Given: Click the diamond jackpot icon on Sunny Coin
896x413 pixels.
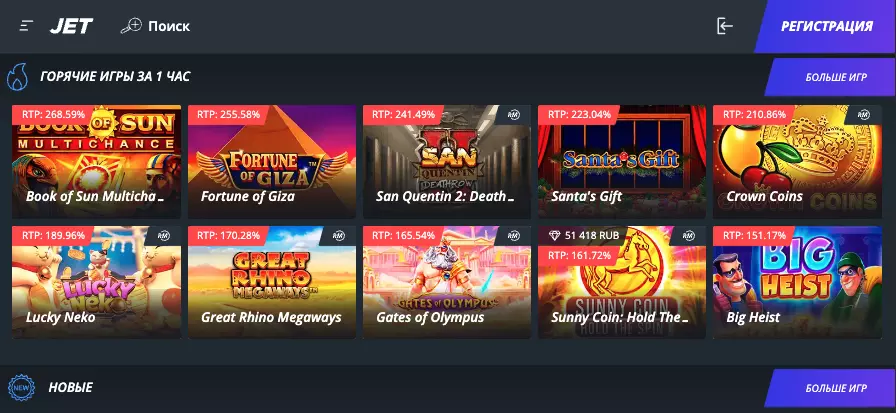Looking at the screenshot, I should (554, 235).
